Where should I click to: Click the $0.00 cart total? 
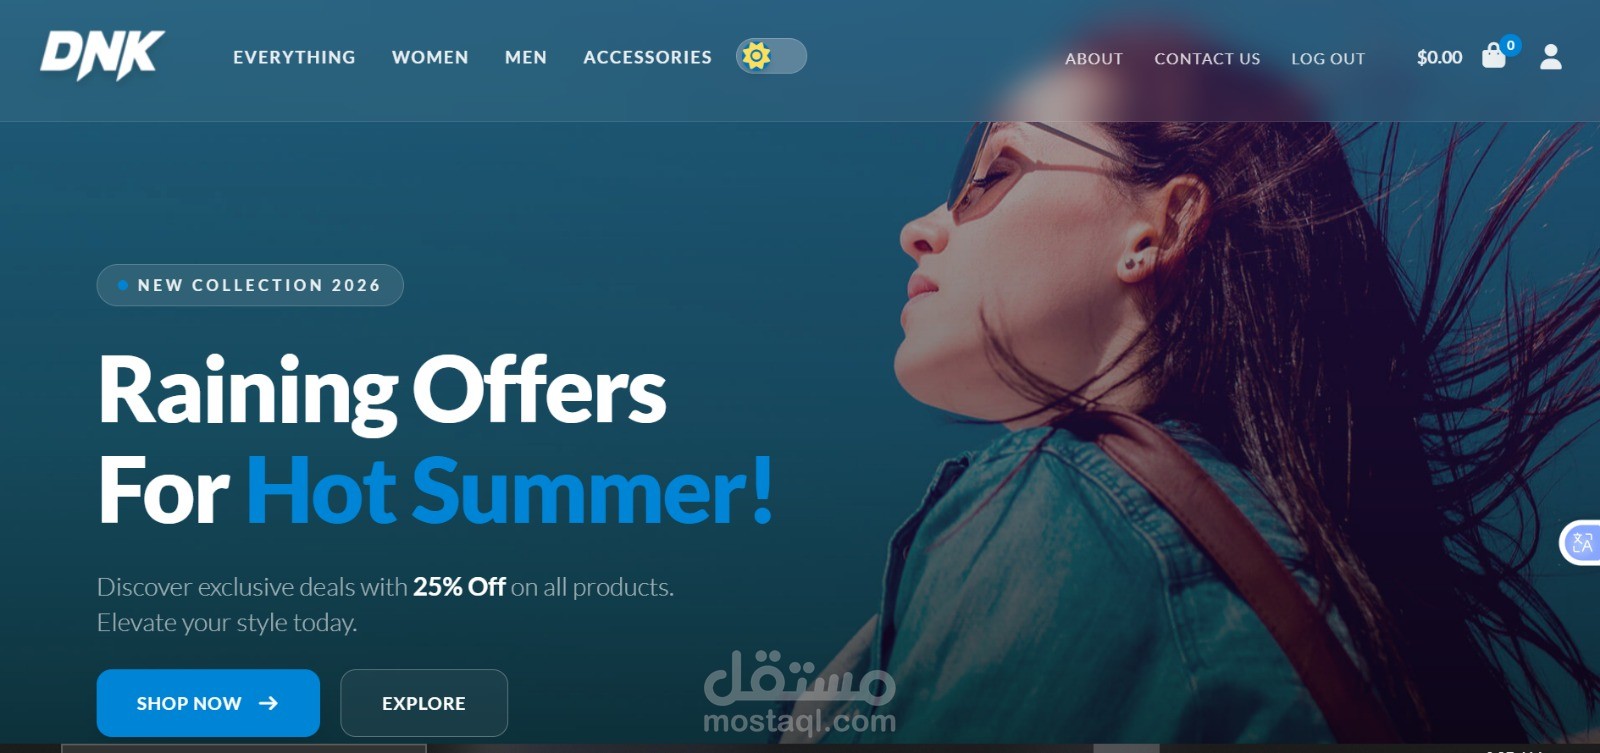tap(1439, 57)
